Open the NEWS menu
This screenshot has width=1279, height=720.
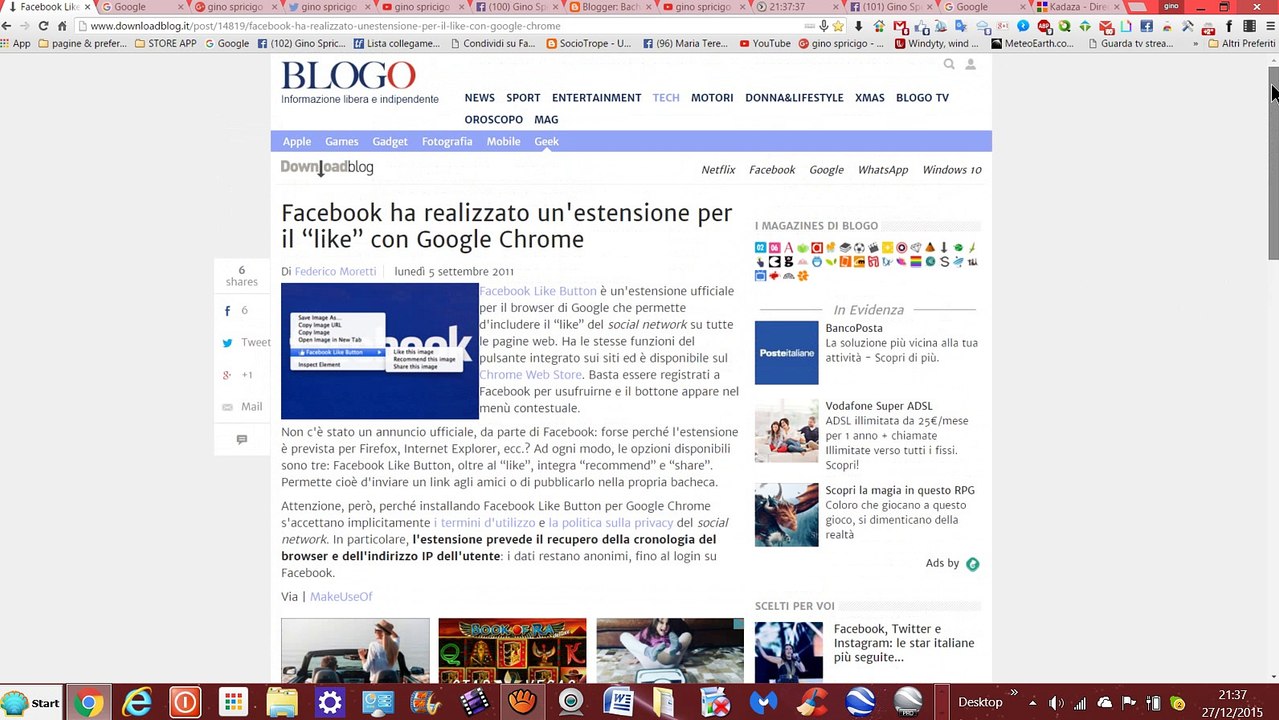tap(479, 98)
